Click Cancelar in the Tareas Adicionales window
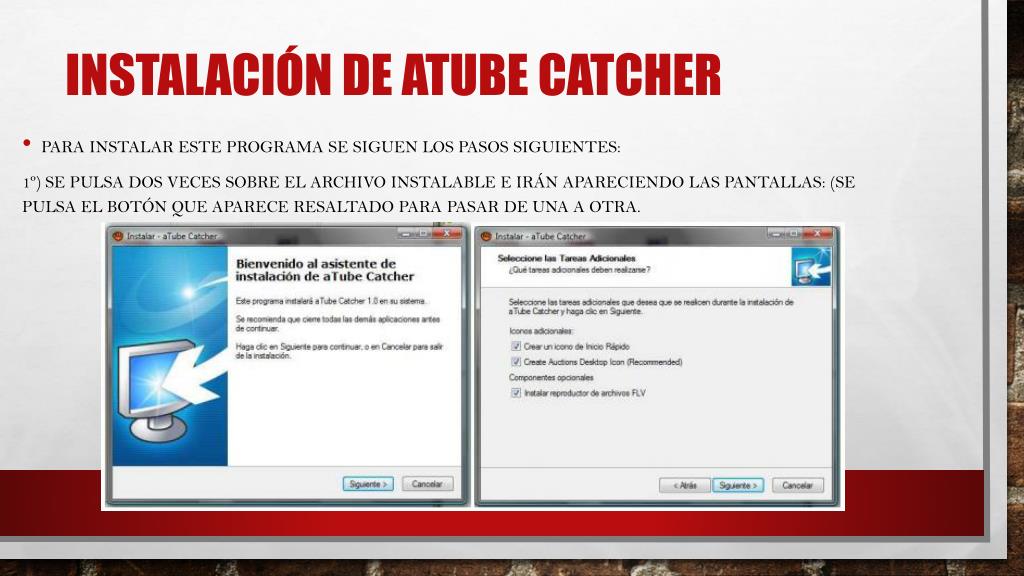The width and height of the screenshot is (1024, 576). tap(797, 485)
